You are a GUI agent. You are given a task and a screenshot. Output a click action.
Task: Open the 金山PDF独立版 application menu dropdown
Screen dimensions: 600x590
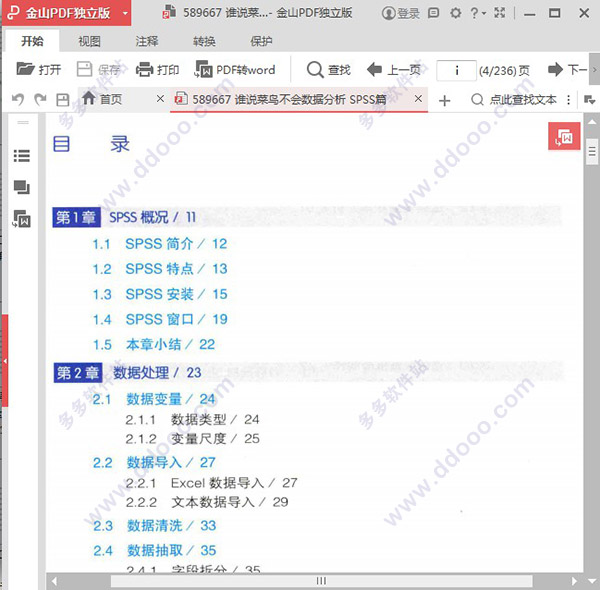(x=125, y=13)
